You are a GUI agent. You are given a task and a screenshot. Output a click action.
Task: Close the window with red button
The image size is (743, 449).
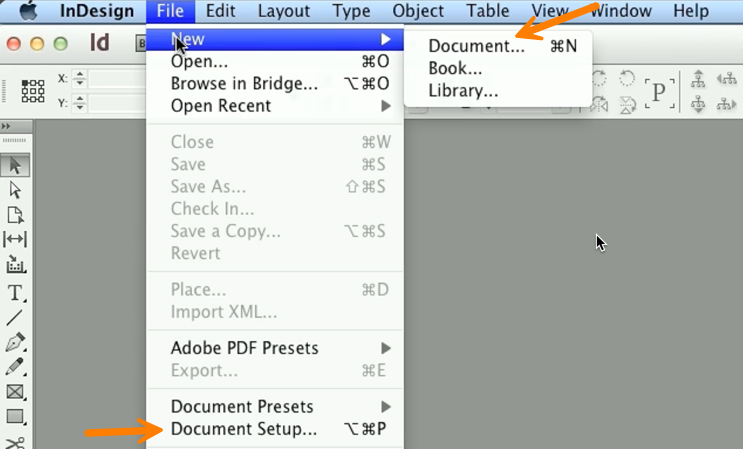(x=14, y=44)
